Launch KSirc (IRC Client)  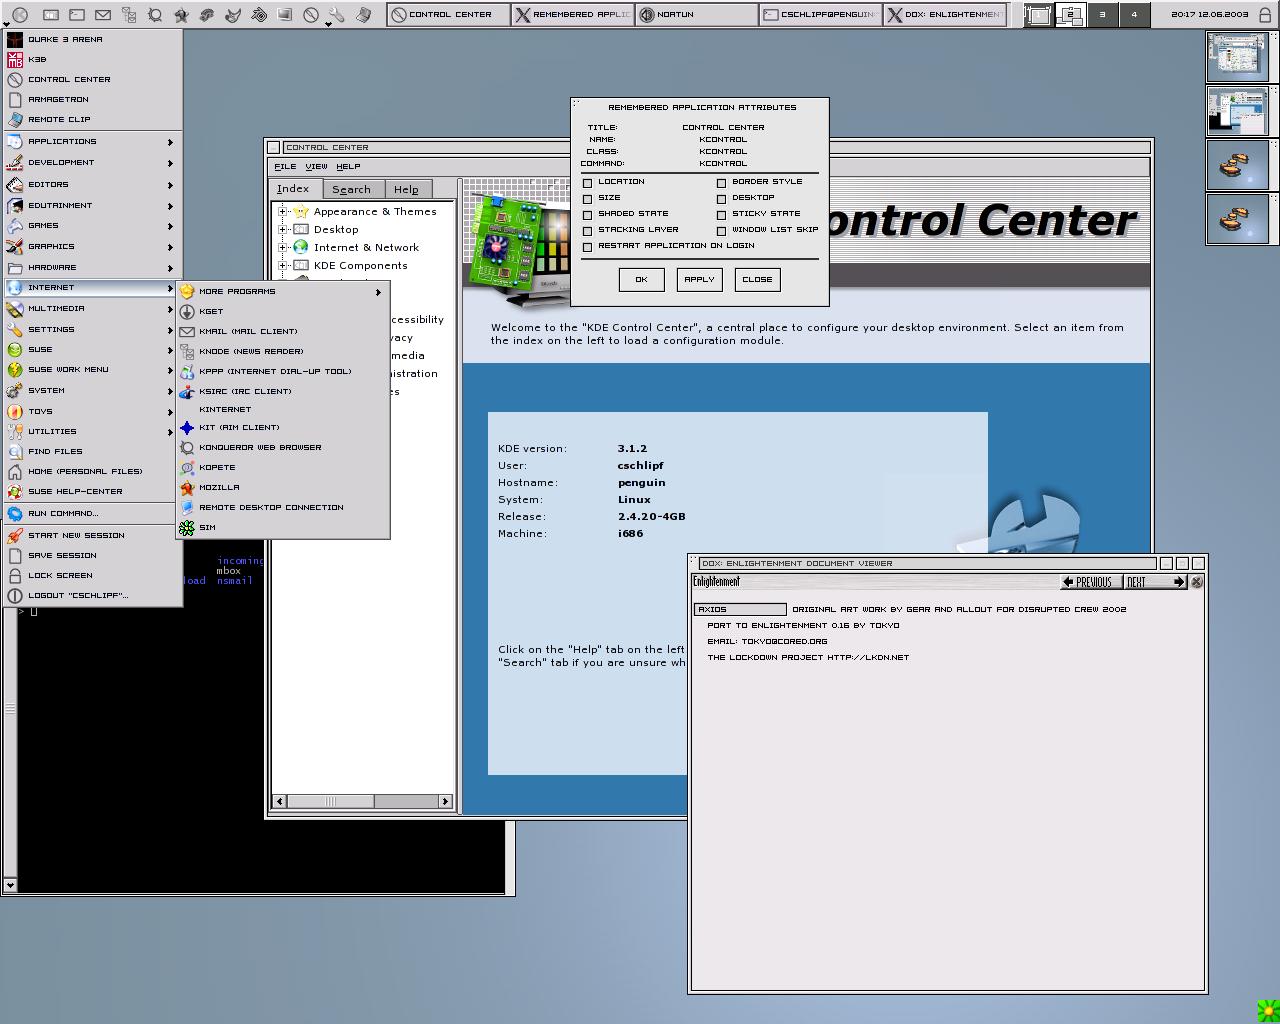[x=282, y=391]
